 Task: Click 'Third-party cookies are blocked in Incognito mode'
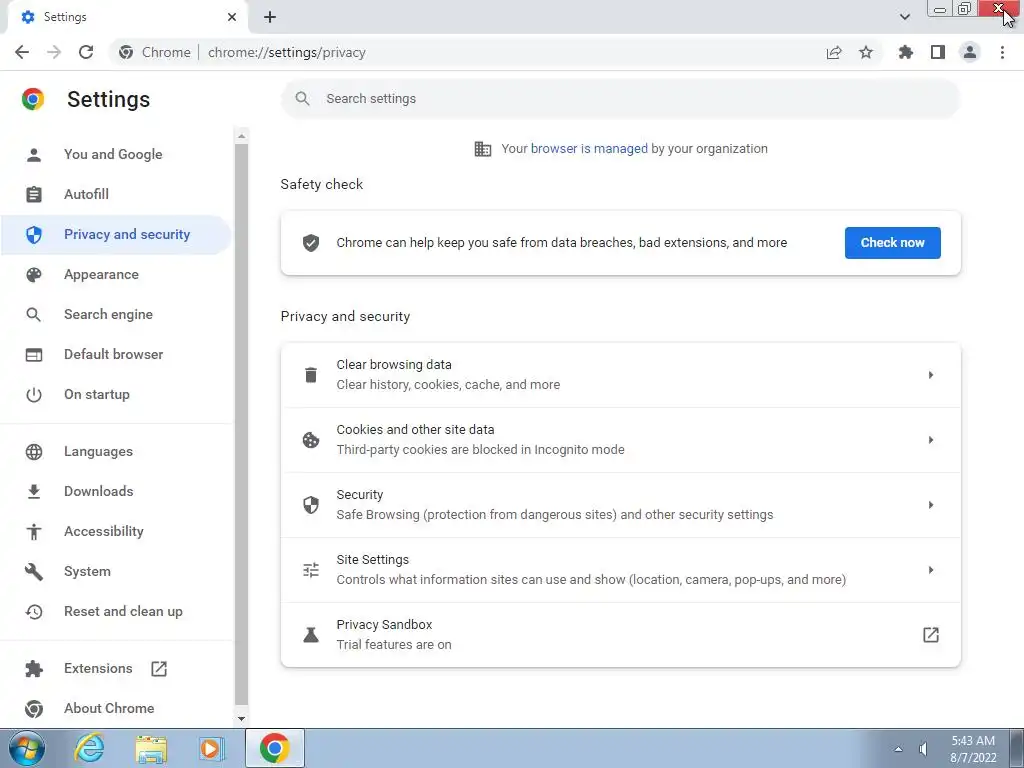(x=480, y=450)
